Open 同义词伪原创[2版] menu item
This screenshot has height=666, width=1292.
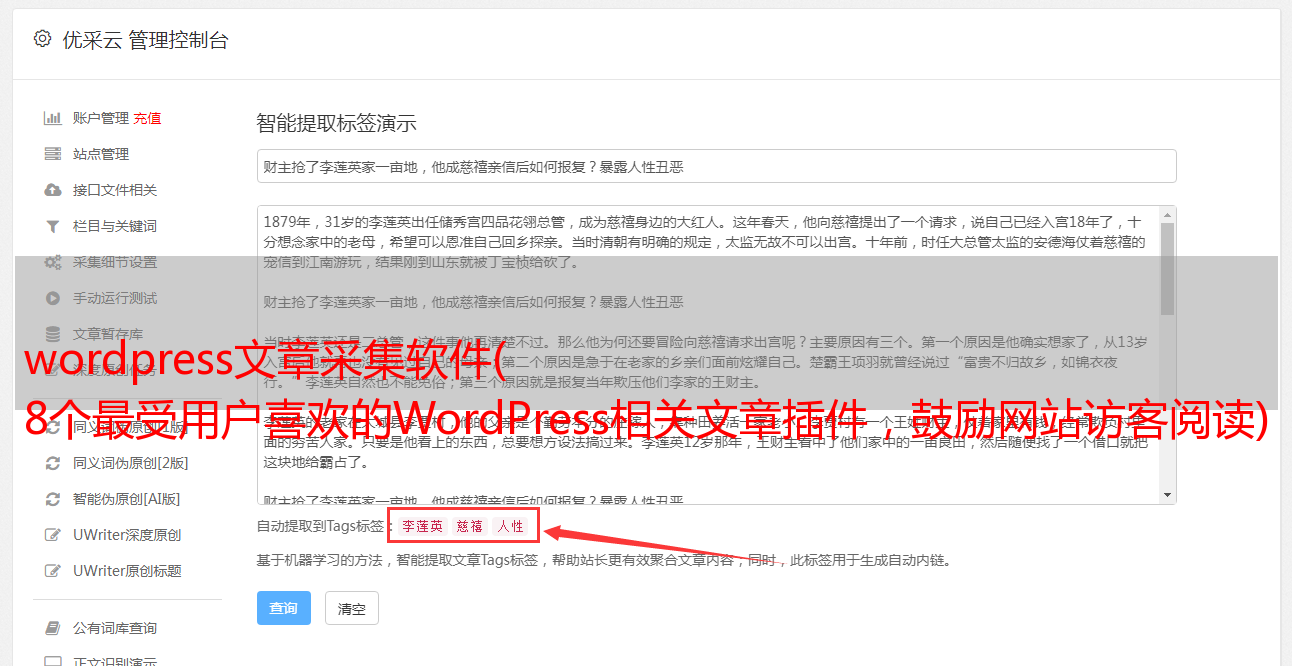pos(131,463)
